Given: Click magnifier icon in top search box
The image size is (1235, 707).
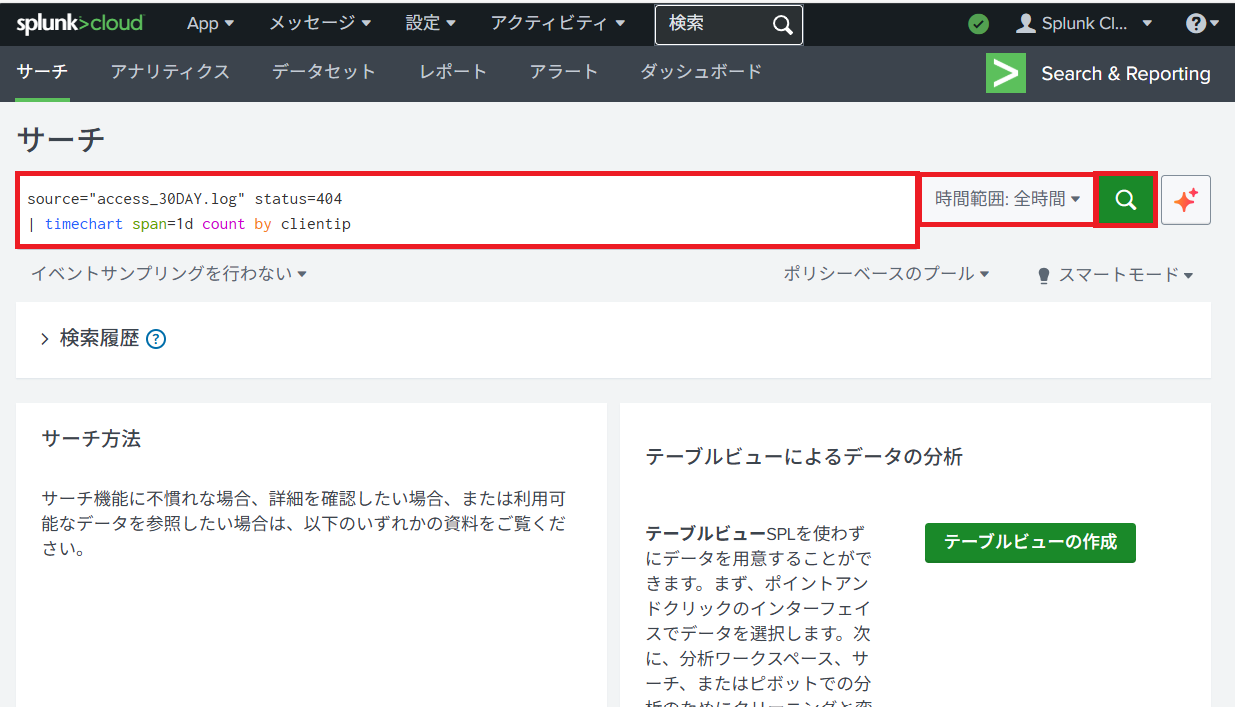Looking at the screenshot, I should [783, 24].
